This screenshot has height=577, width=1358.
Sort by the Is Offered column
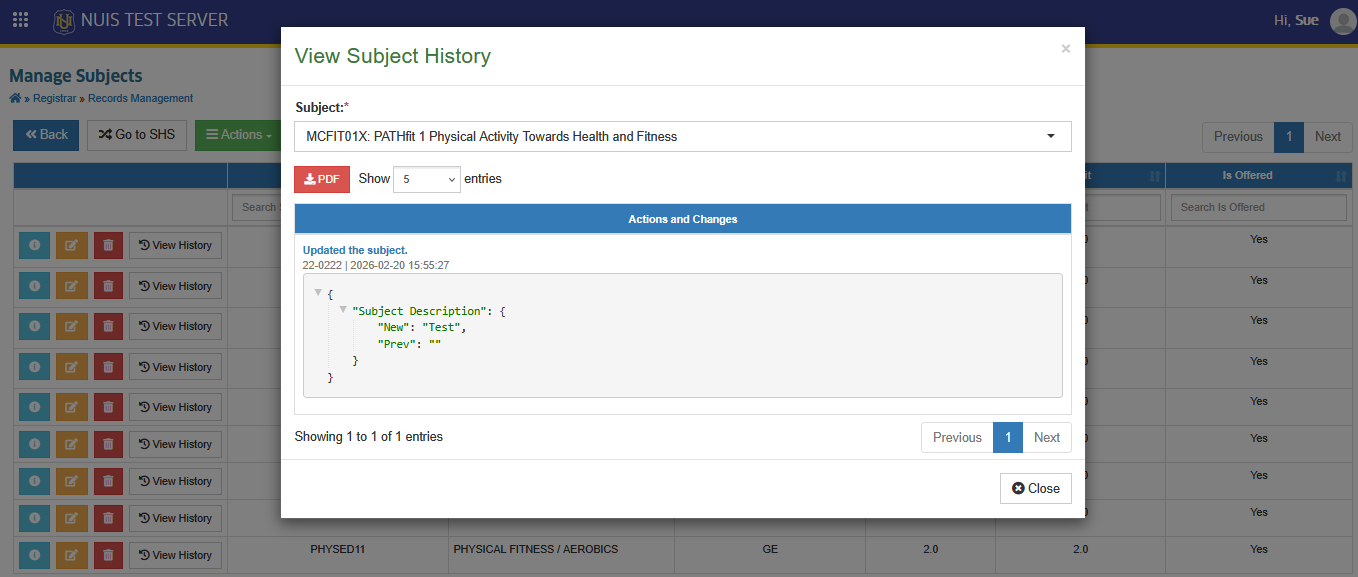coord(1259,175)
